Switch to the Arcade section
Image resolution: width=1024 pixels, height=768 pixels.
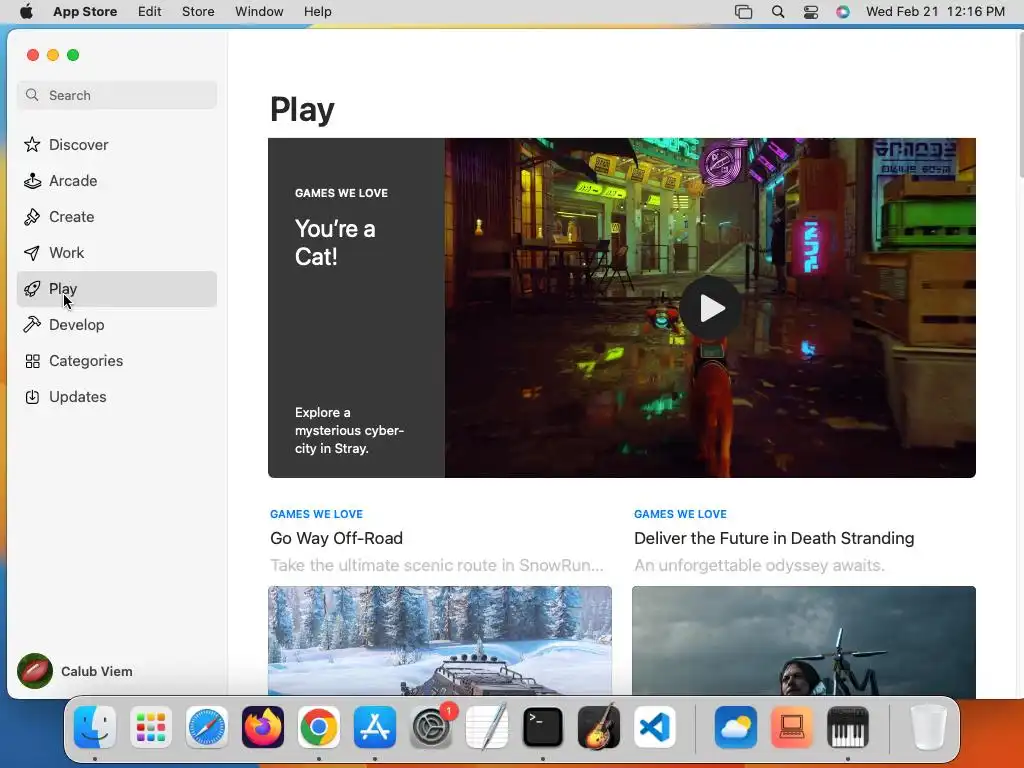(x=117, y=181)
